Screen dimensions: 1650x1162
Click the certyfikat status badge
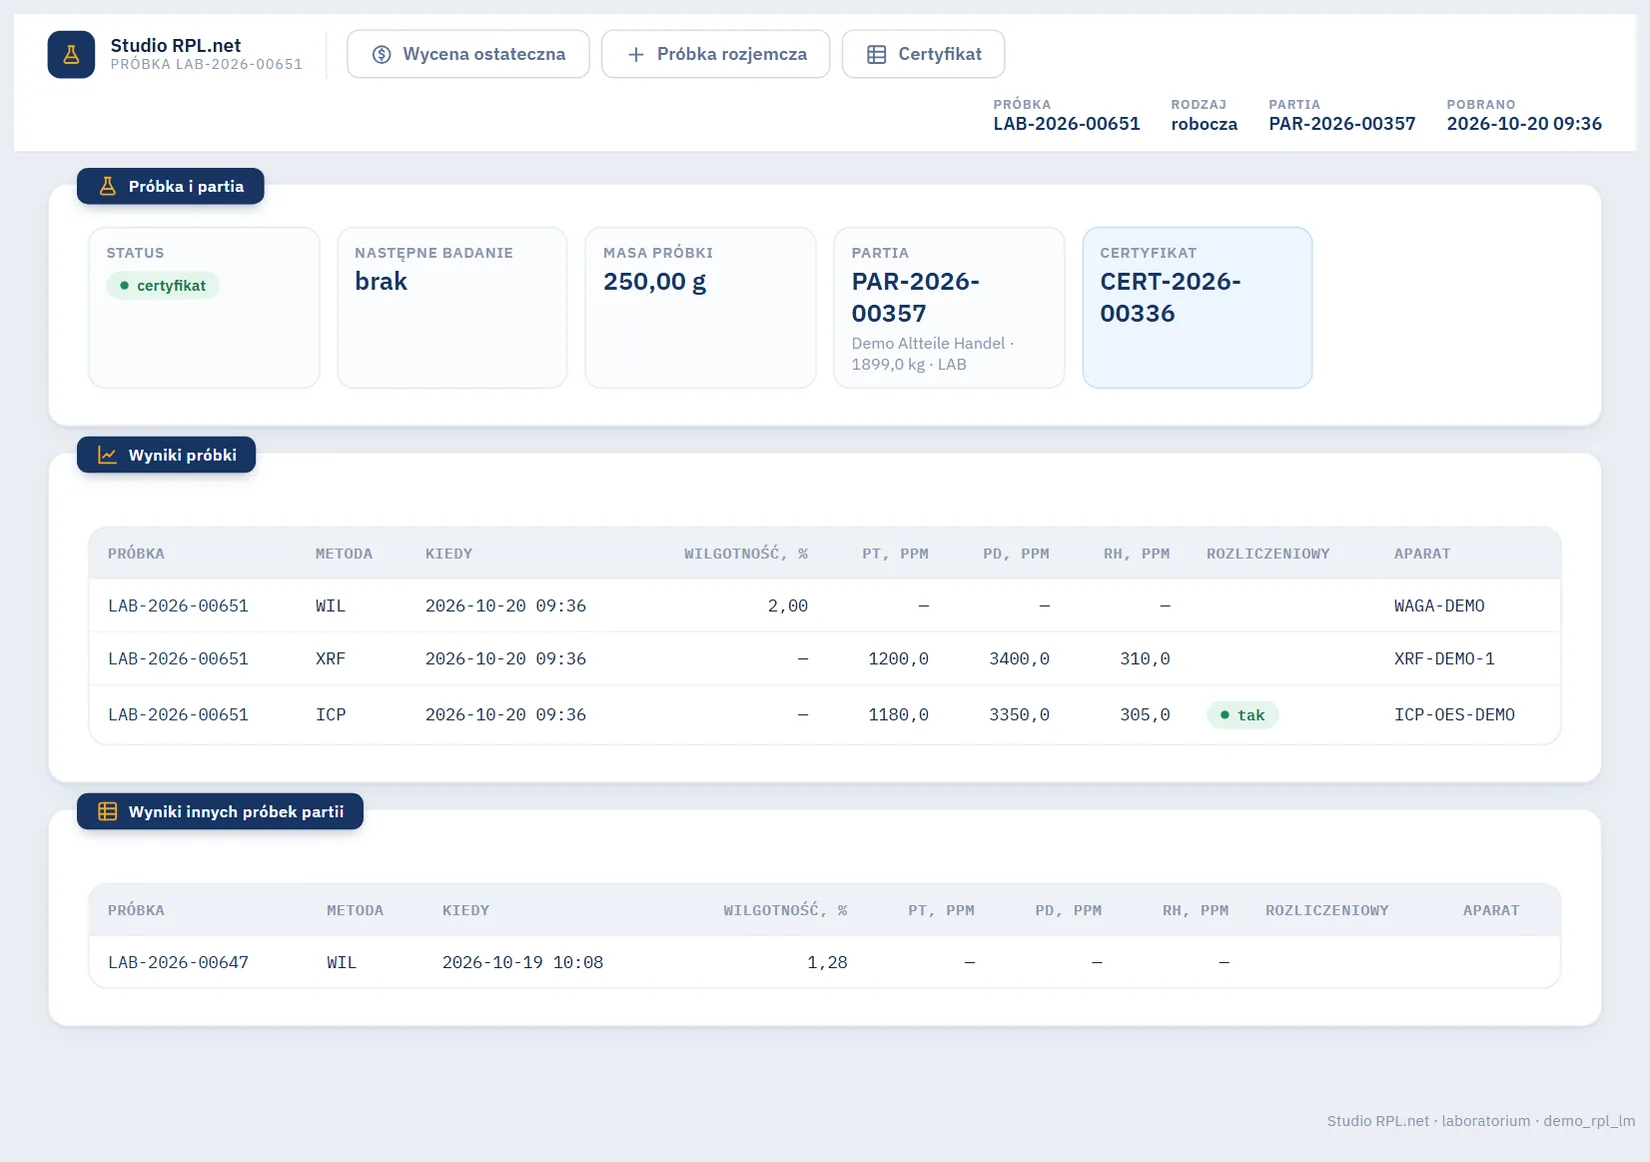163,286
